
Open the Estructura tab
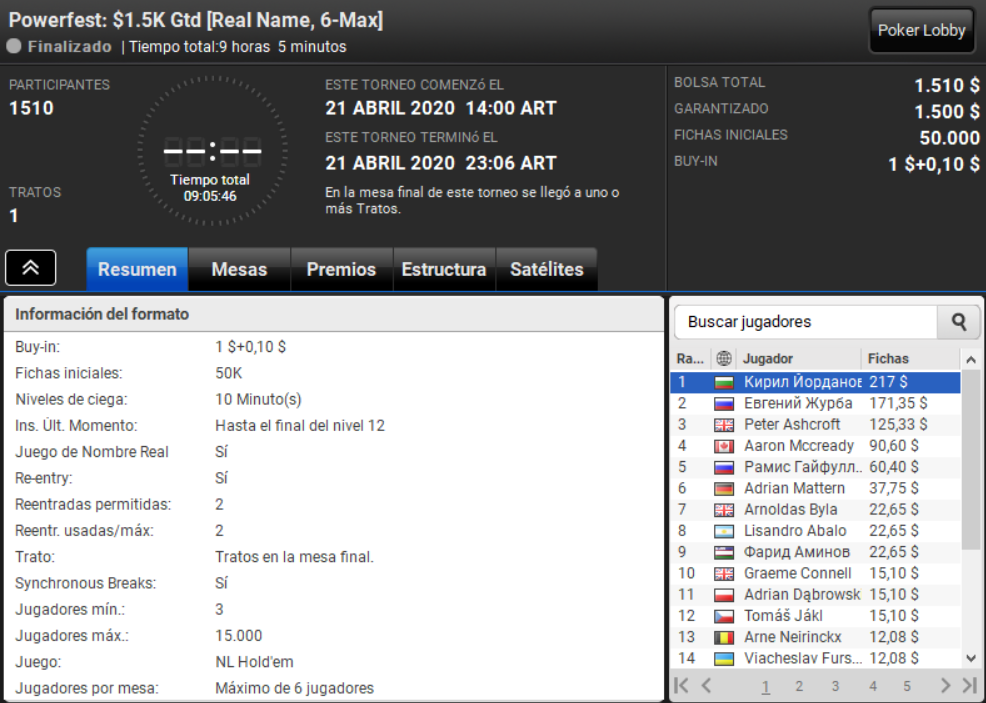point(444,269)
